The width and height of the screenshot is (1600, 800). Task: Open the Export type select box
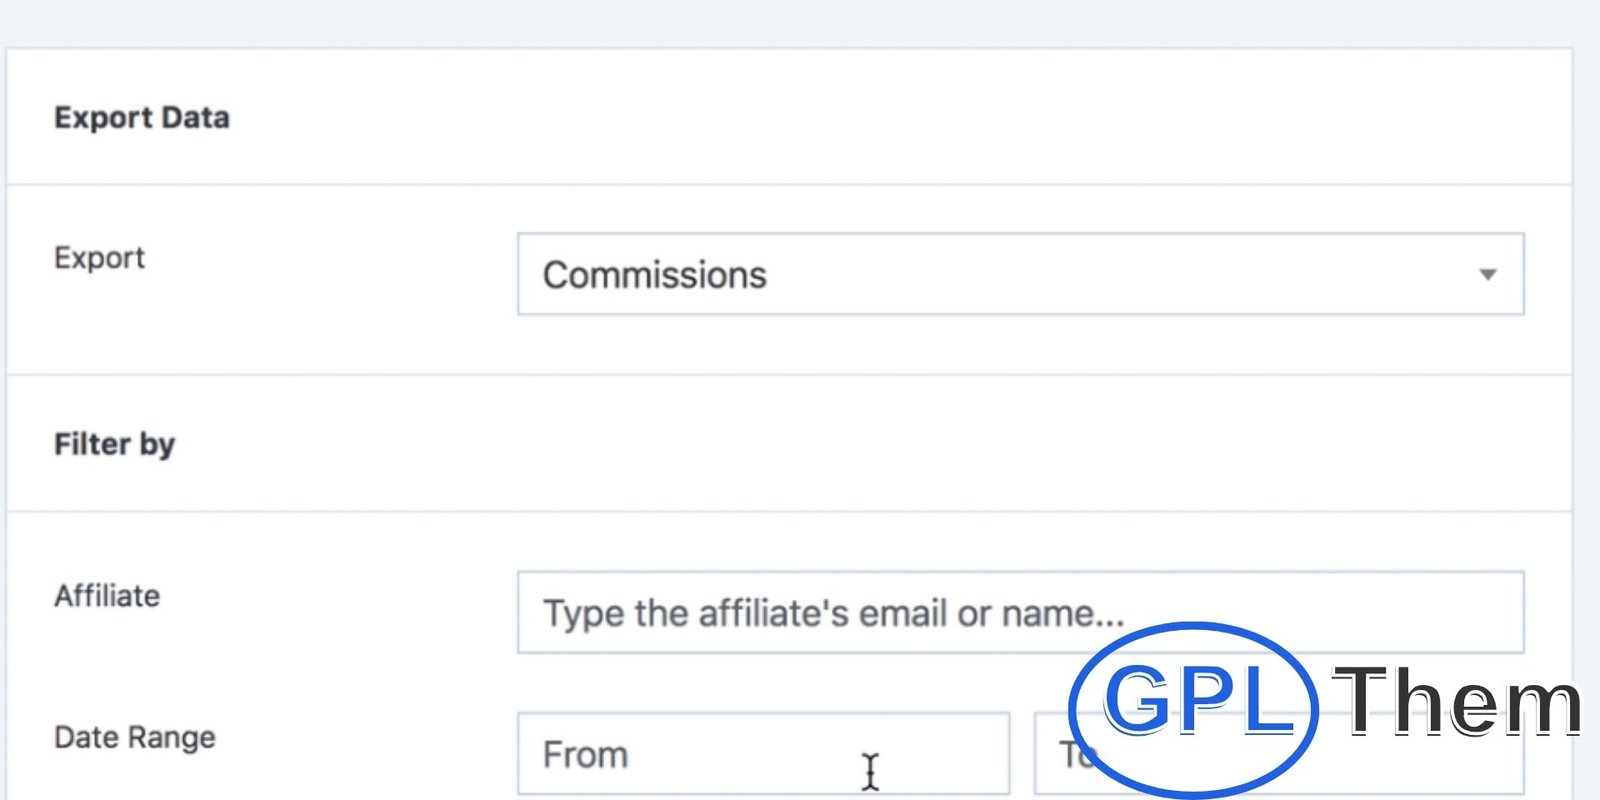(1020, 274)
